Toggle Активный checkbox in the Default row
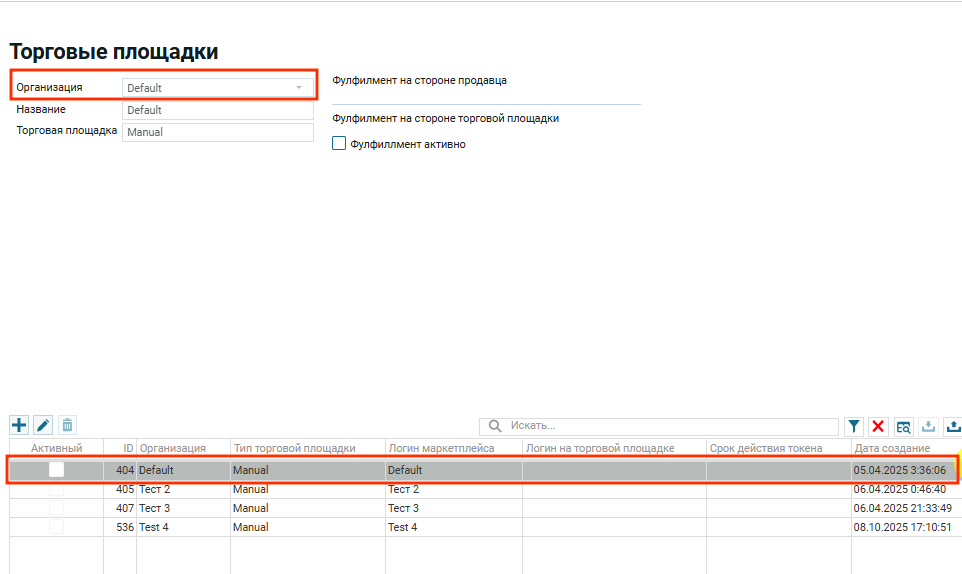962x574 pixels. coord(56,469)
